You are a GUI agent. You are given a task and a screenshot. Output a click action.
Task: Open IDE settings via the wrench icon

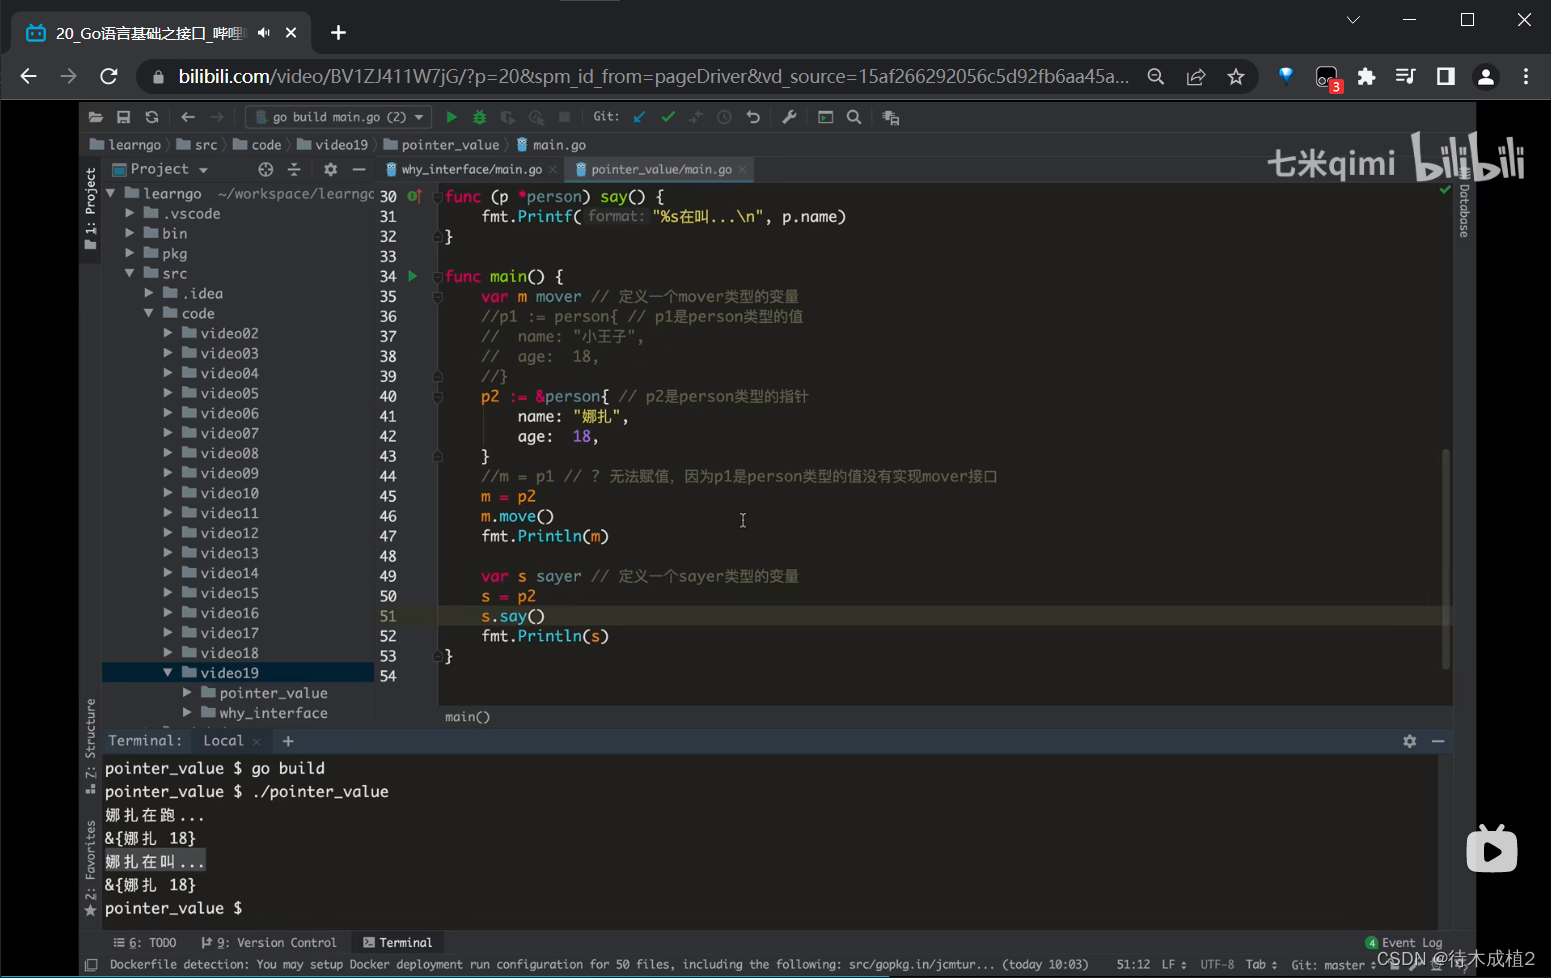tap(789, 117)
